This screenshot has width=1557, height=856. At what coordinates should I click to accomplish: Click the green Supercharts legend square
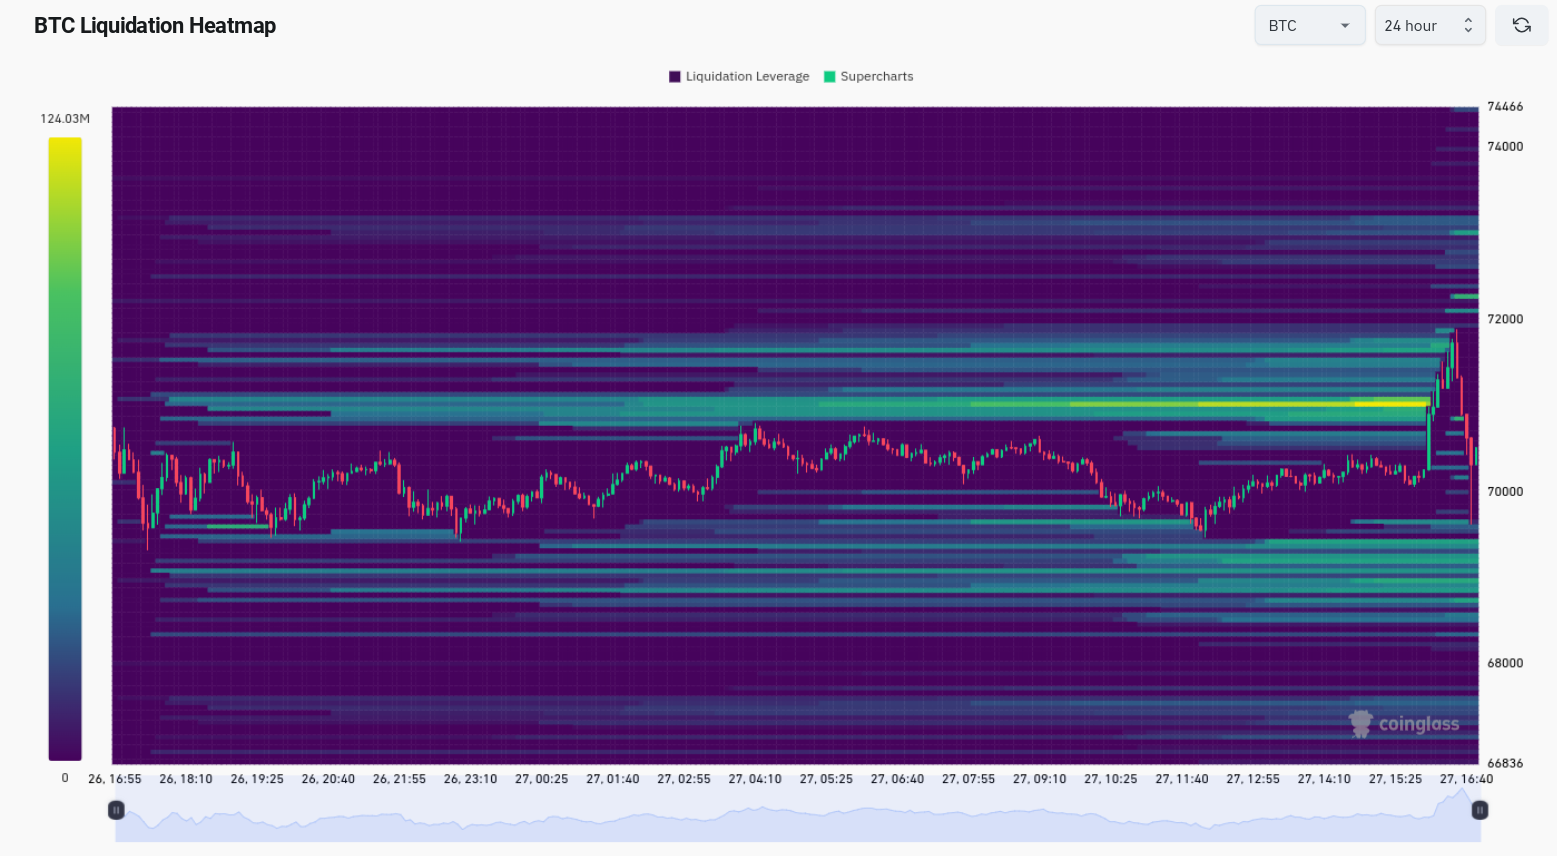[829, 76]
